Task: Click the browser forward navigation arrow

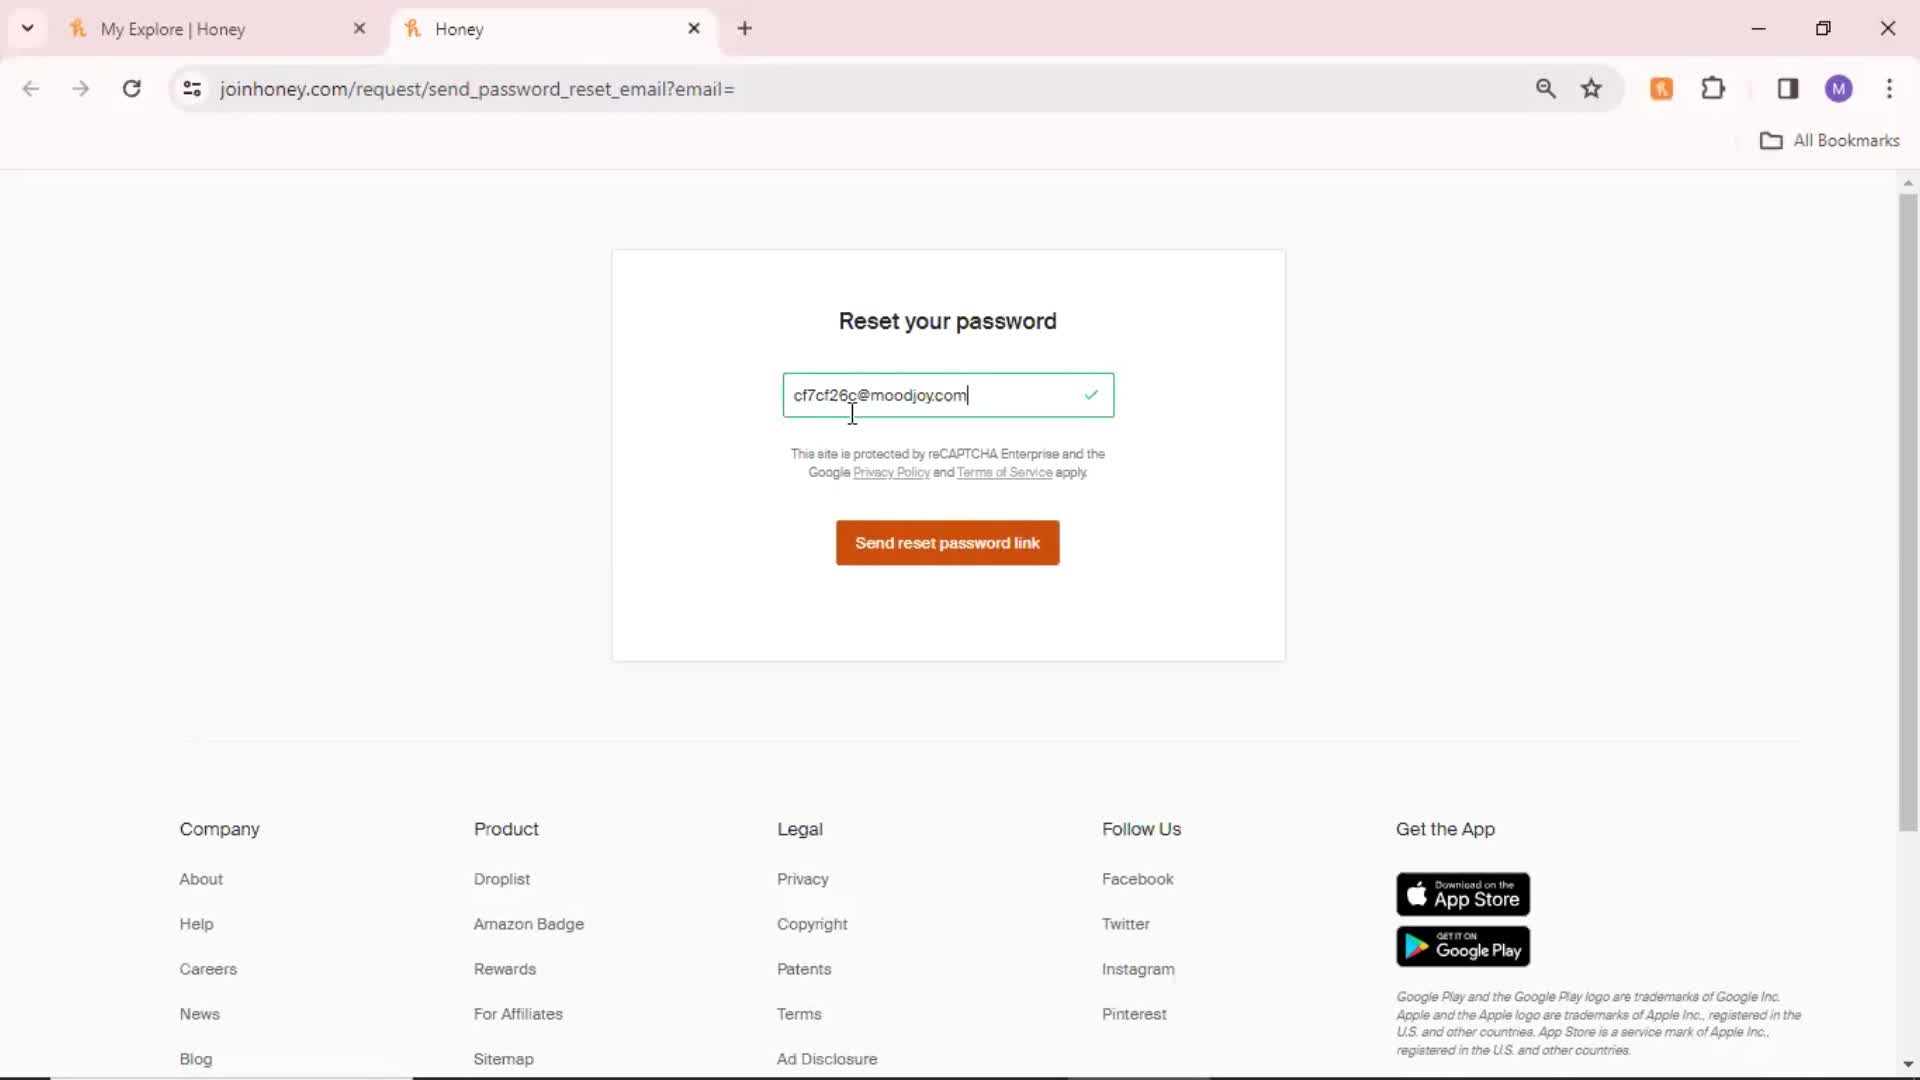Action: click(79, 88)
